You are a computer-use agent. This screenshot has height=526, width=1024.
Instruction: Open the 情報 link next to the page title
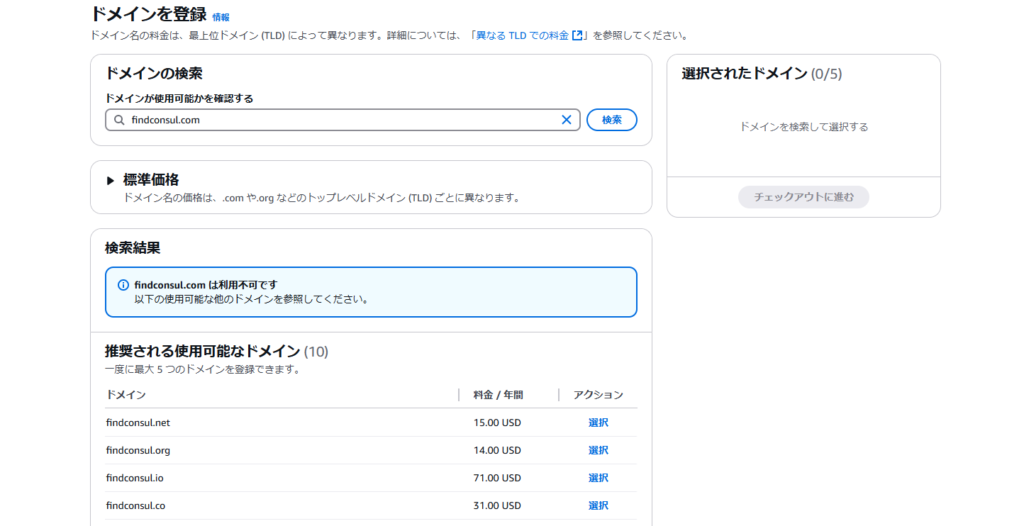pos(221,17)
